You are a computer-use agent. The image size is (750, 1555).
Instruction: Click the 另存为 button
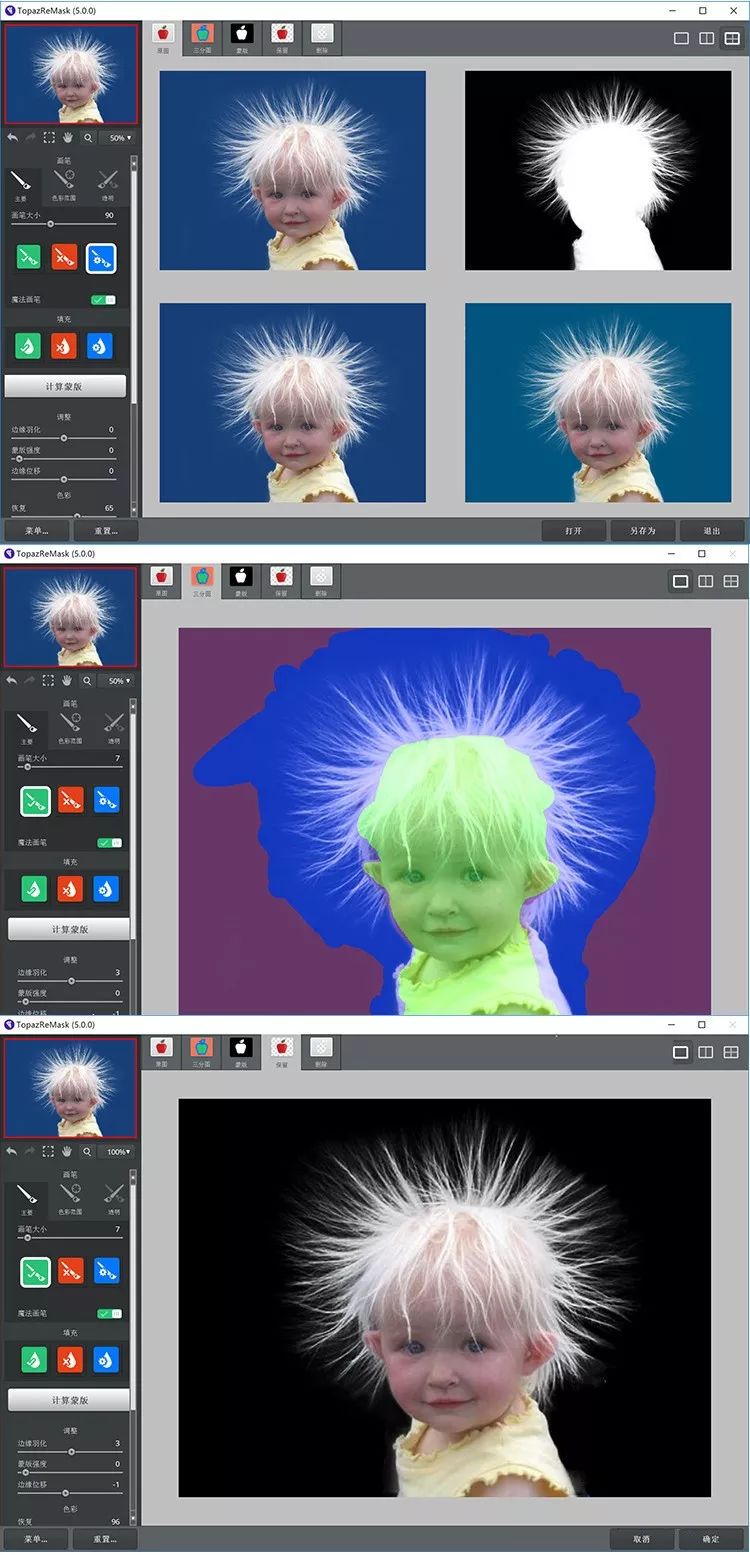[642, 530]
